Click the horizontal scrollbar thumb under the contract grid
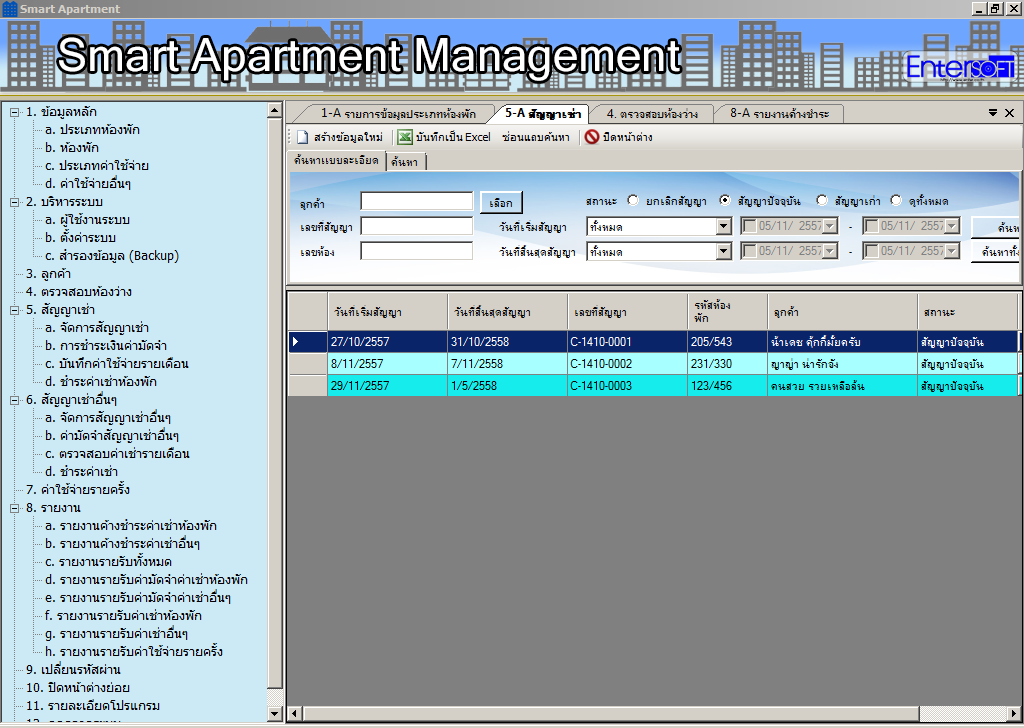 (x=611, y=714)
